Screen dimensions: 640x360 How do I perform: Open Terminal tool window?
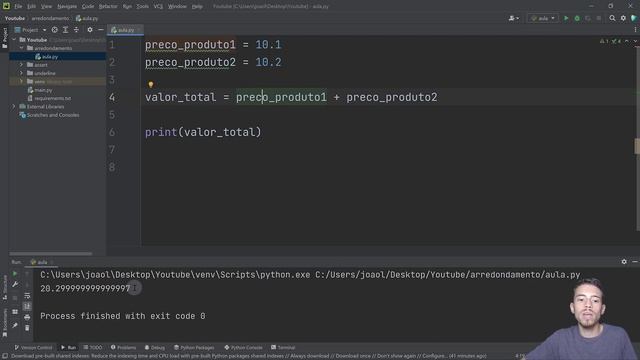tap(283, 347)
